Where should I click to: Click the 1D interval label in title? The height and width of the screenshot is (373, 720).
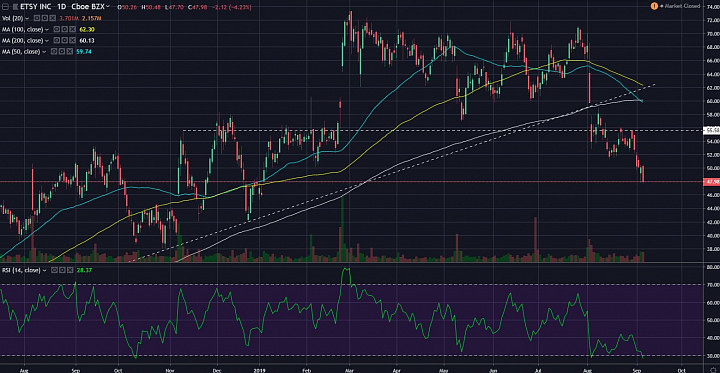click(62, 6)
